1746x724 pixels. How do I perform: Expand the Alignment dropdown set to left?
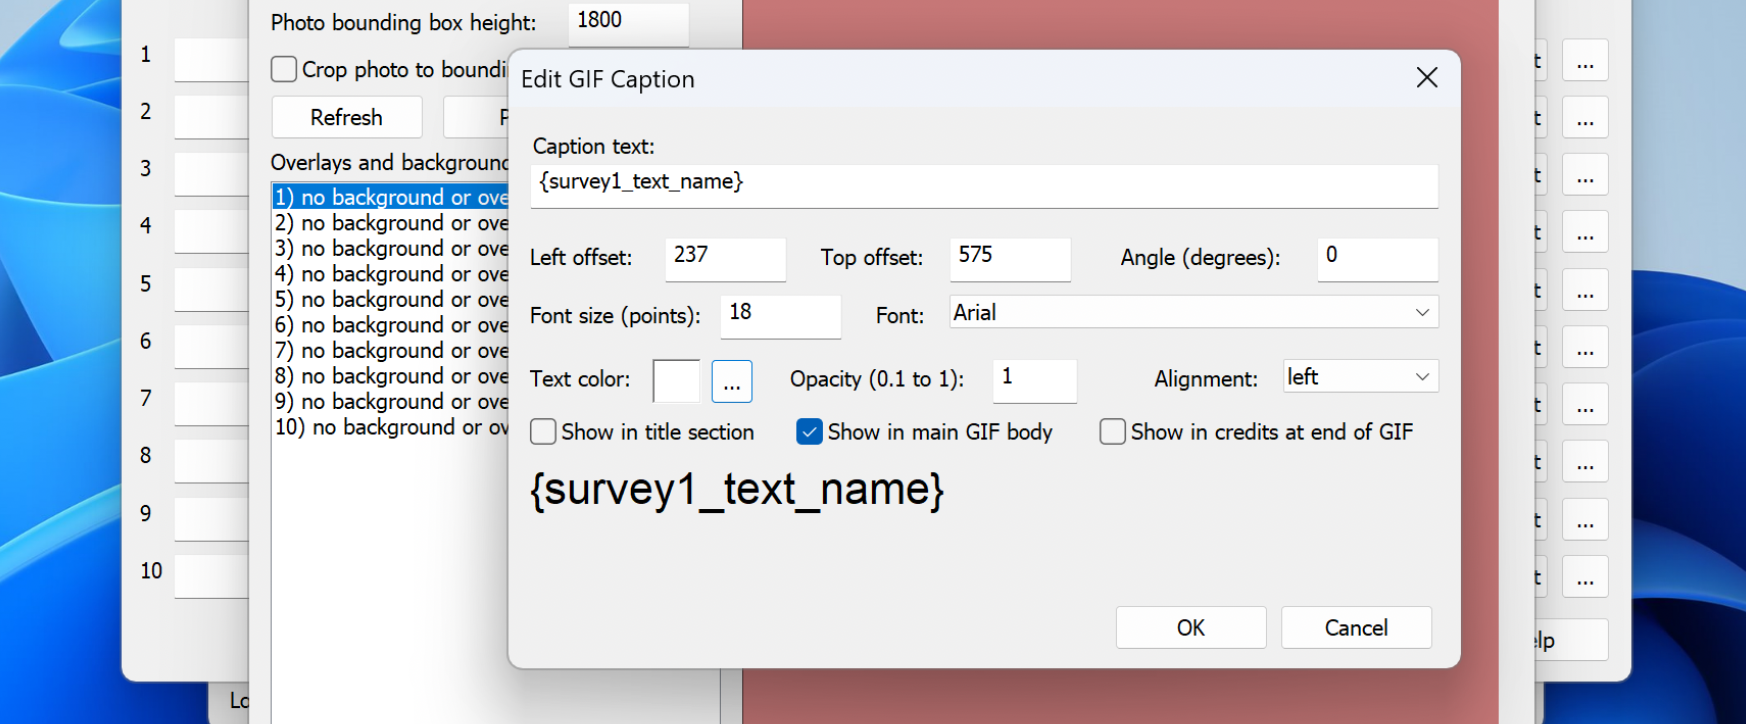[1360, 377]
